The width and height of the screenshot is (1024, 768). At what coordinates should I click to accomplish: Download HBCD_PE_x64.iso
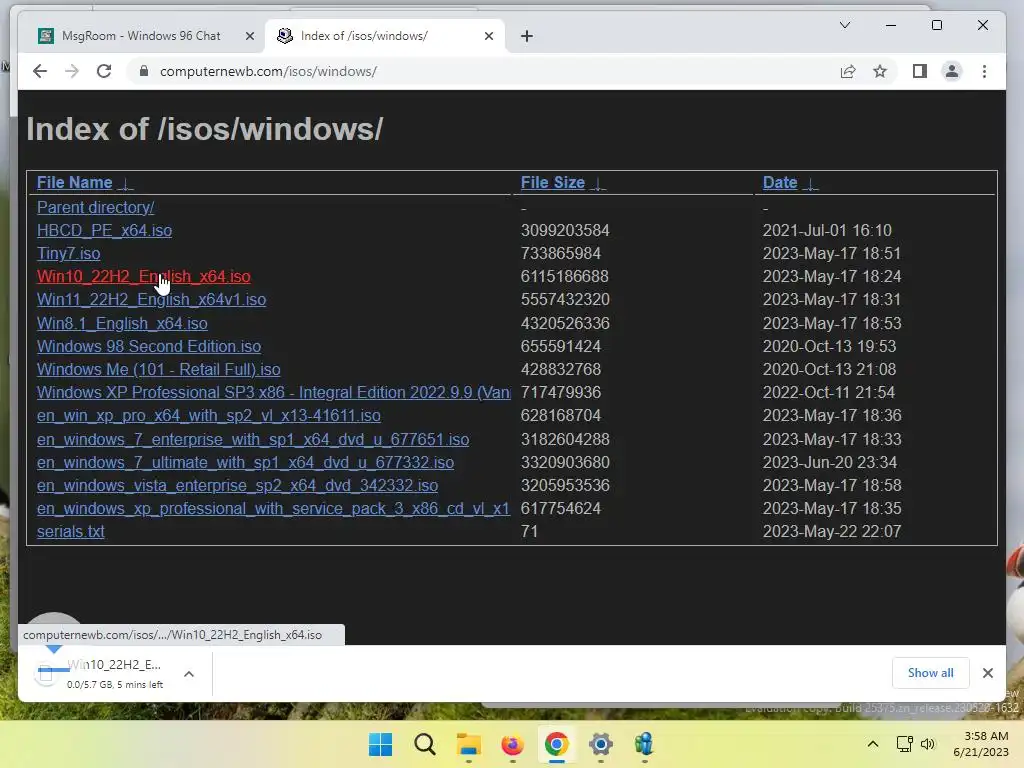[104, 231]
